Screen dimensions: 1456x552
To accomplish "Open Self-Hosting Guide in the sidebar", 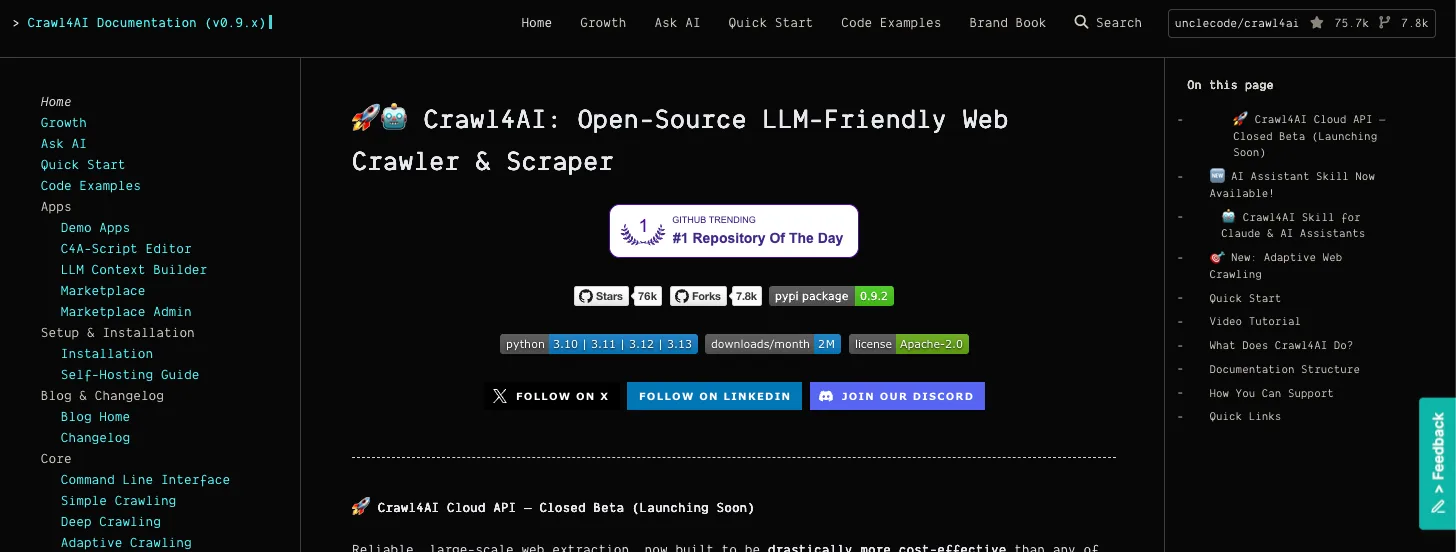I will pos(130,375).
